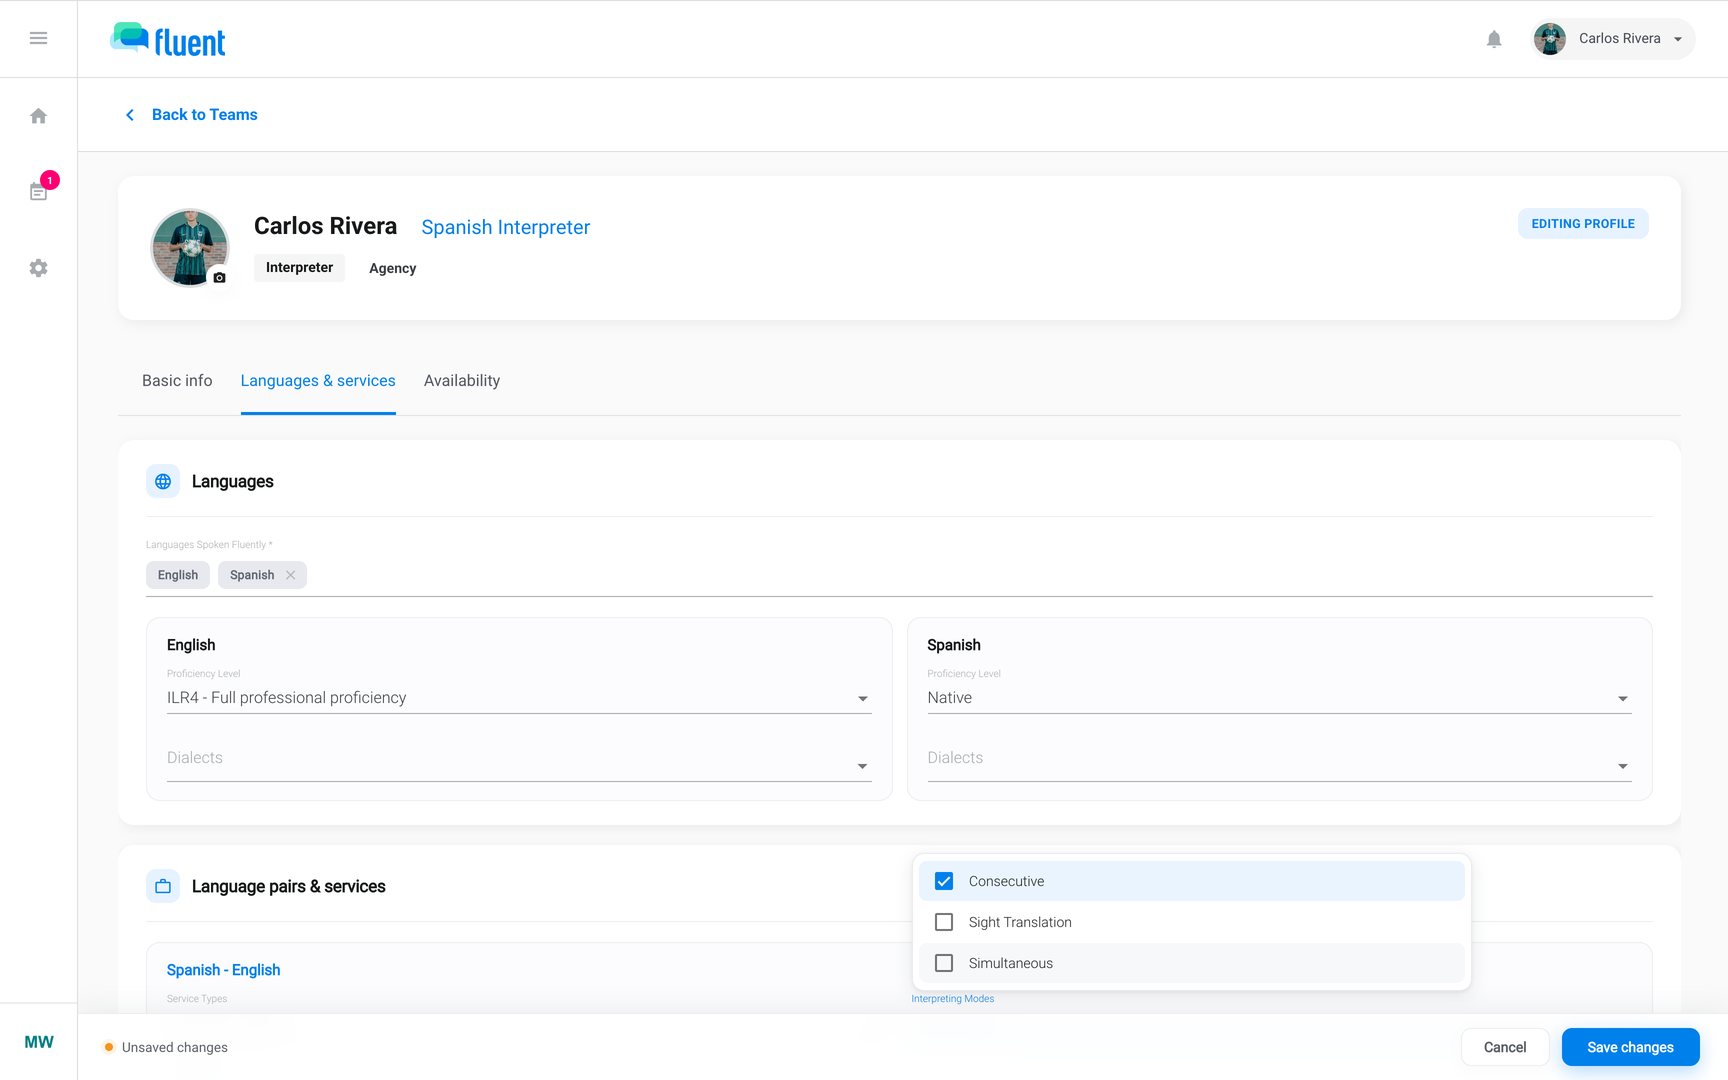1728x1080 pixels.
Task: Click Cancel button
Action: pyautogui.click(x=1505, y=1047)
